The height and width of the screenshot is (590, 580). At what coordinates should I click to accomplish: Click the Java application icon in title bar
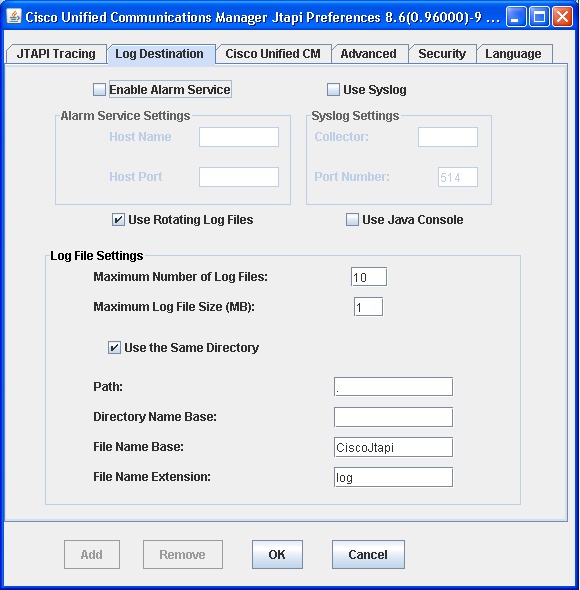point(14,17)
